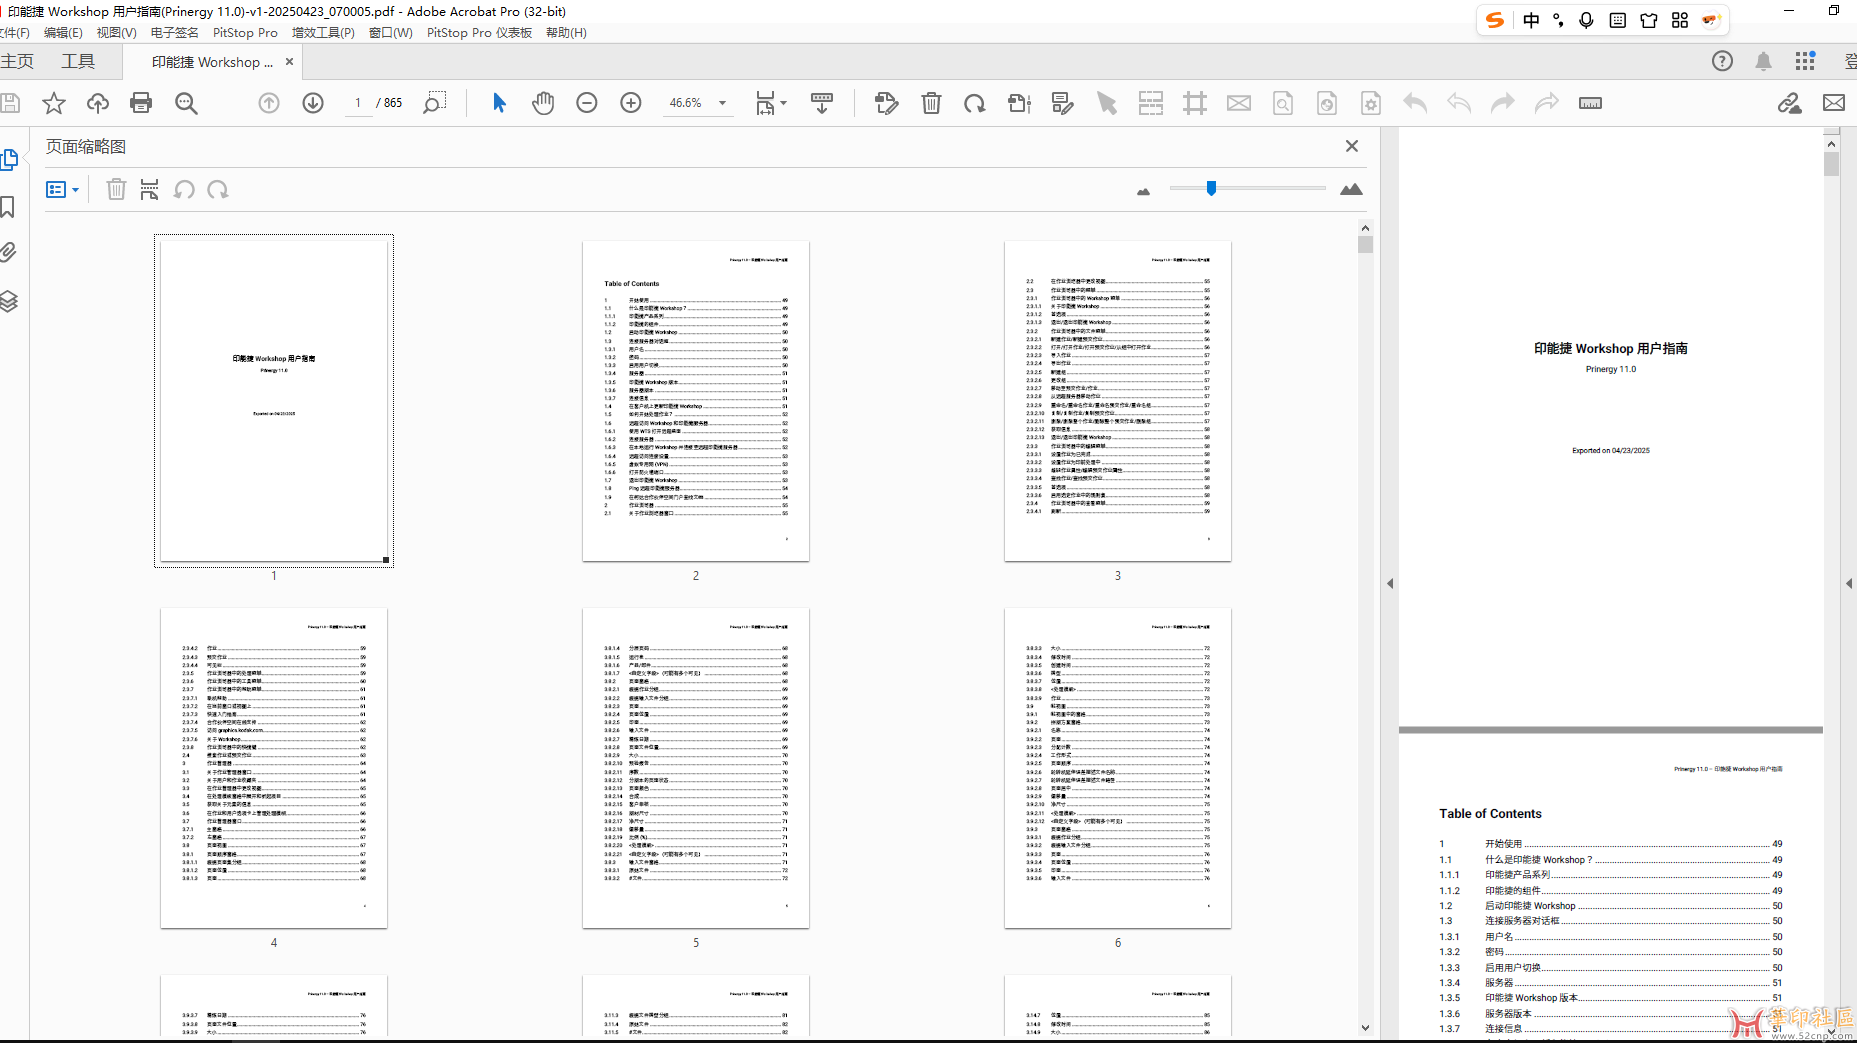
Task: Switch to 工具 tab
Action: tap(78, 61)
